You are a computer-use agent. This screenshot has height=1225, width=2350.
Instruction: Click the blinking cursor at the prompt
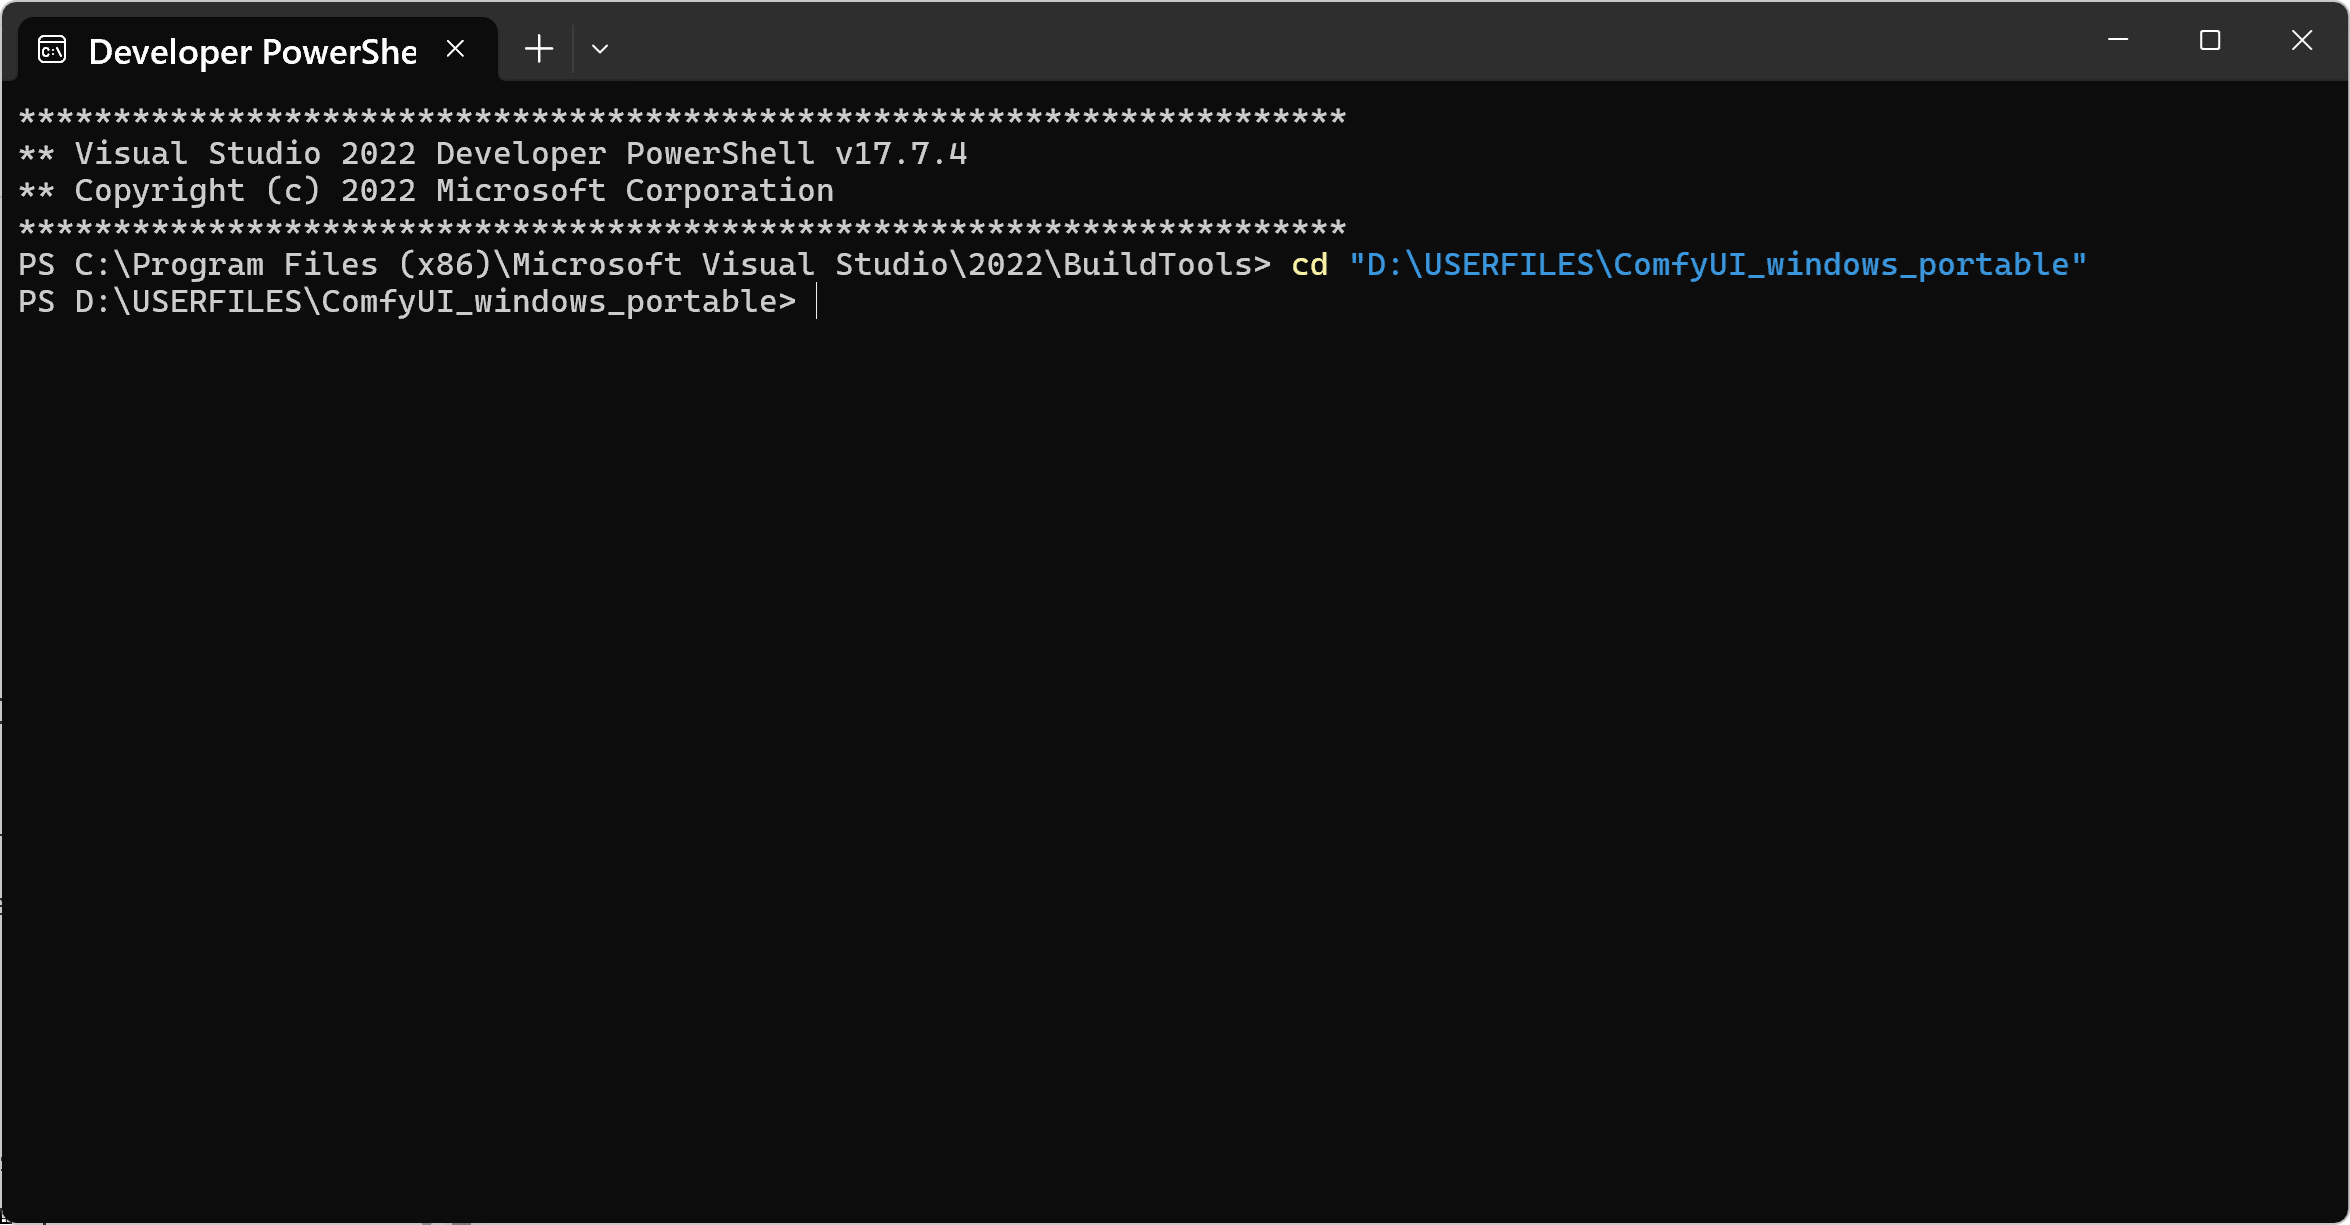pos(816,302)
